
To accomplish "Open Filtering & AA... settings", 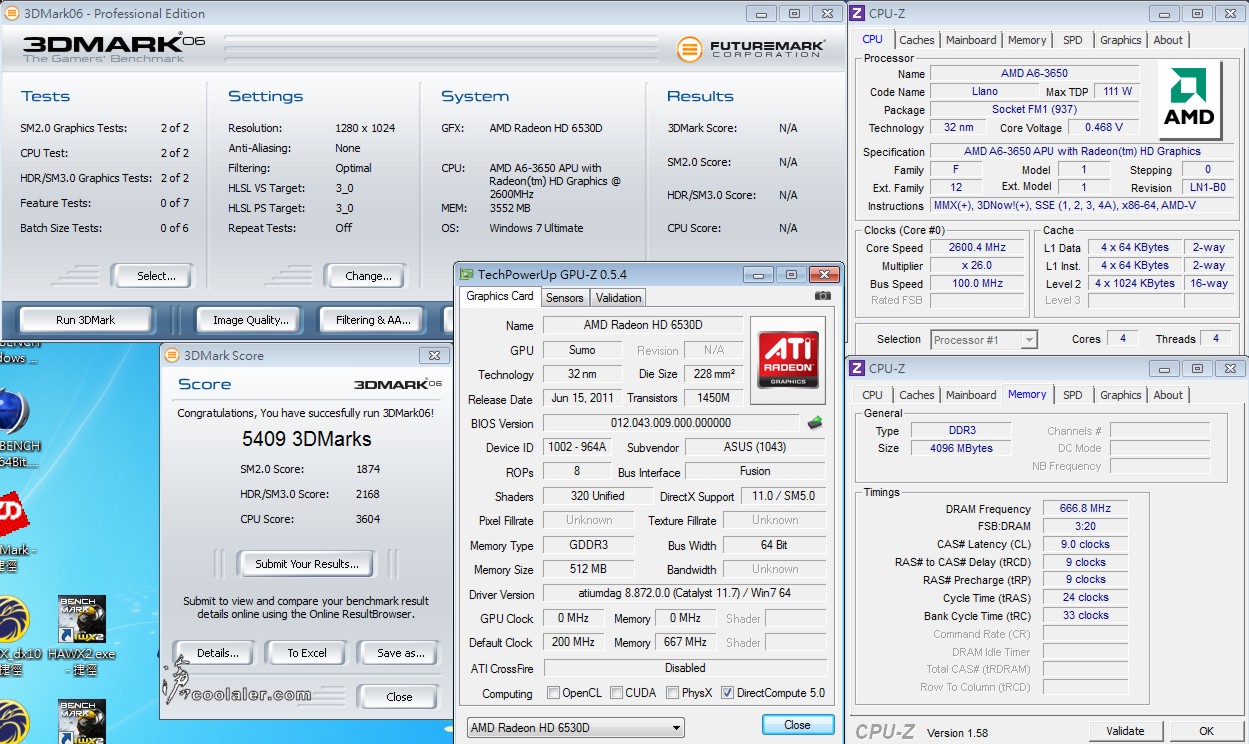I will tap(374, 320).
